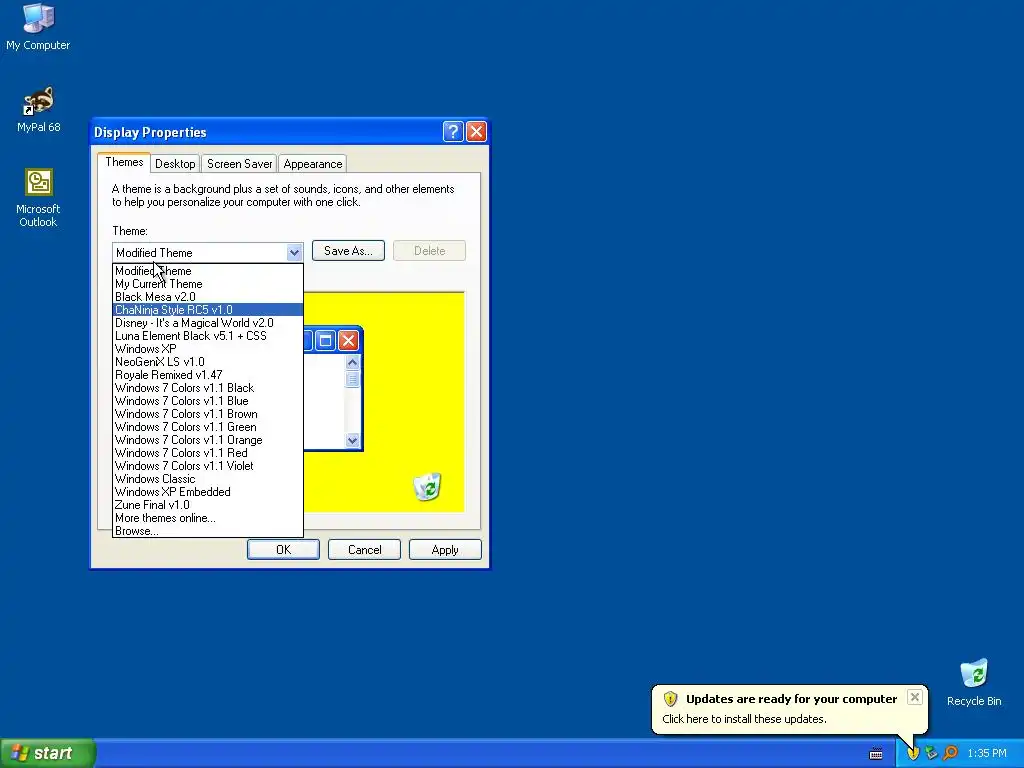Click Apply in Display Properties
The width and height of the screenshot is (1024, 768).
click(x=445, y=550)
